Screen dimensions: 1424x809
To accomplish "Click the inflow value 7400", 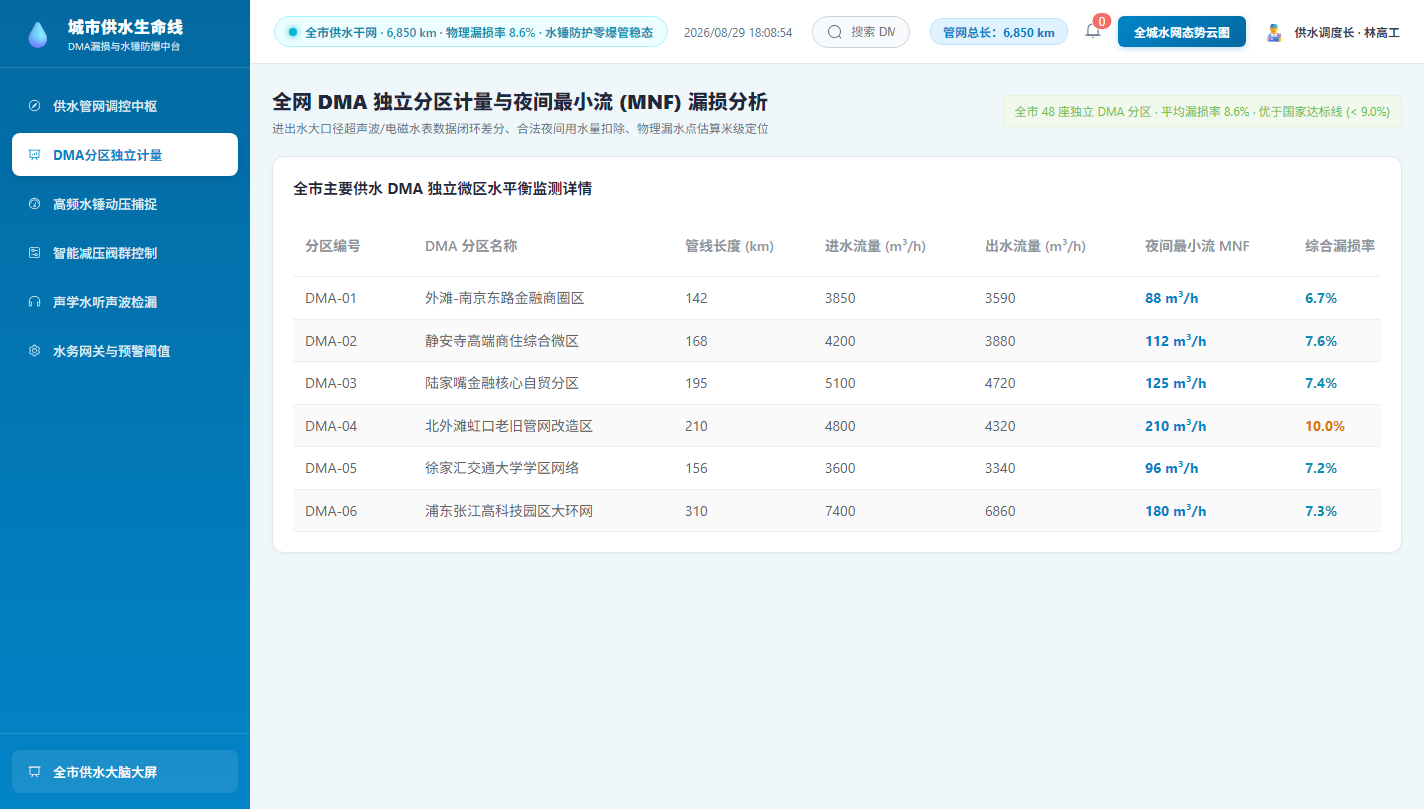I will click(x=840, y=511).
